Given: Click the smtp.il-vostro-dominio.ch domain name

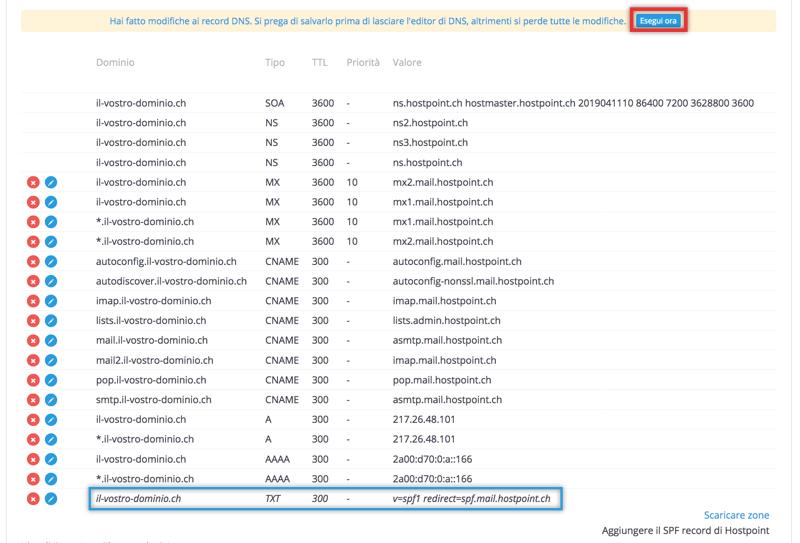Looking at the screenshot, I should tap(153, 400).
